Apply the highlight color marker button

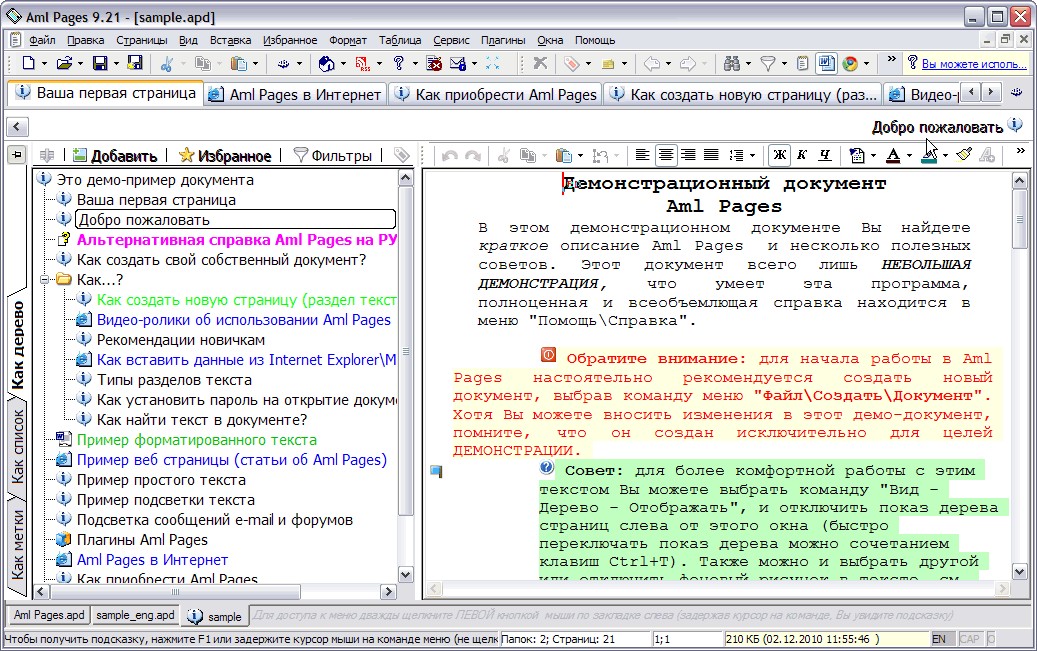[929, 155]
